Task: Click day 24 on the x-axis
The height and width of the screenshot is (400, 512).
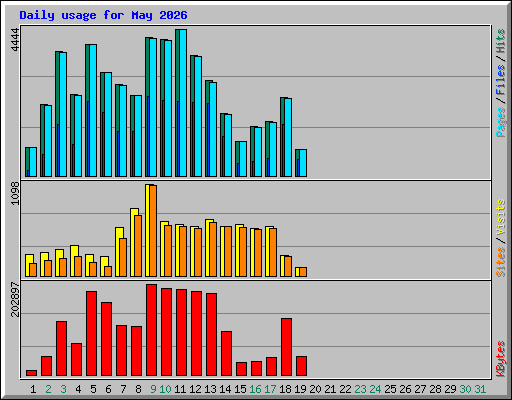Action: coord(375,389)
